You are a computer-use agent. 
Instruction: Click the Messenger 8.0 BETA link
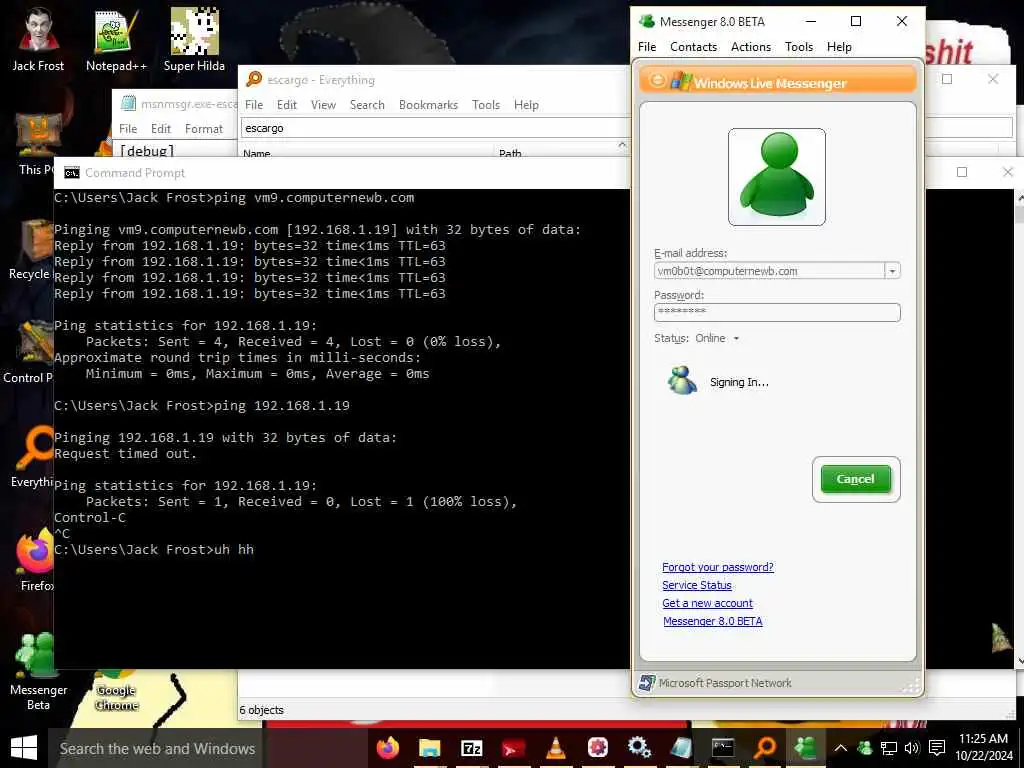tap(712, 621)
